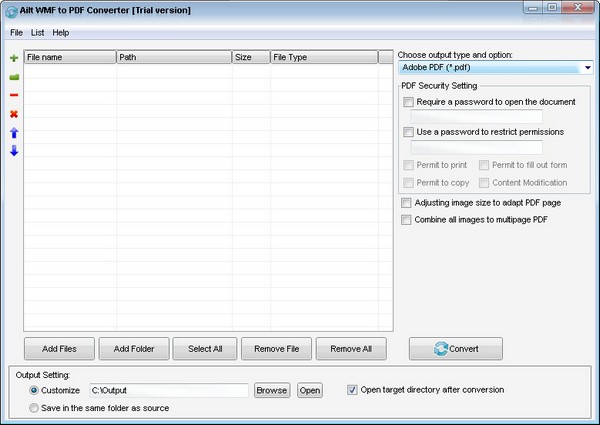Sort by File name column header
This screenshot has width=600, height=425.
(x=70, y=57)
